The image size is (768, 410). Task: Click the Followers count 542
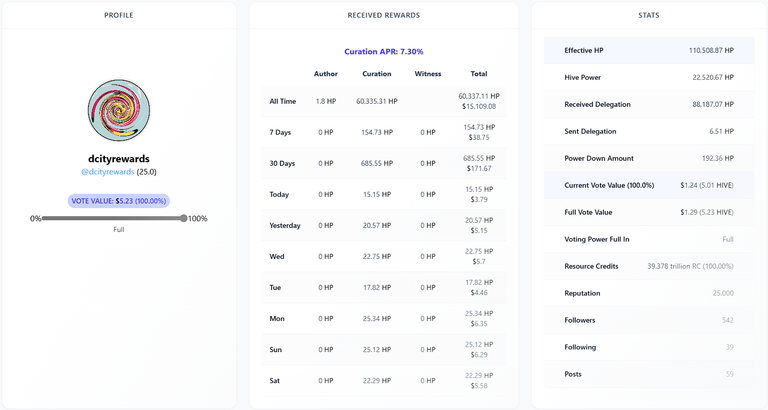coord(727,320)
